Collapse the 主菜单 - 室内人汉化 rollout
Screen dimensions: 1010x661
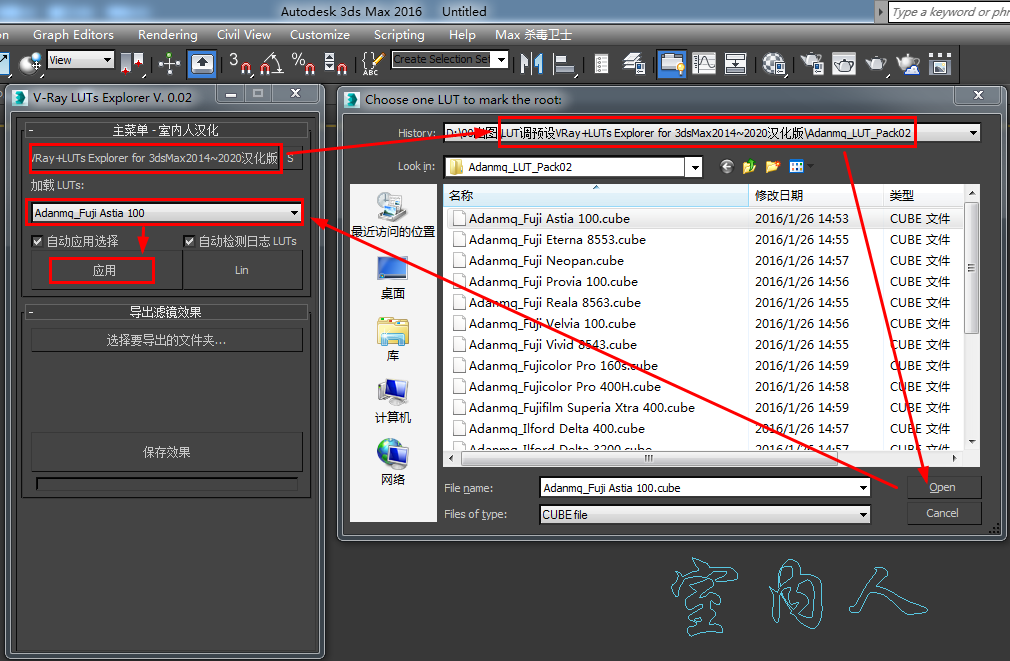[166, 130]
